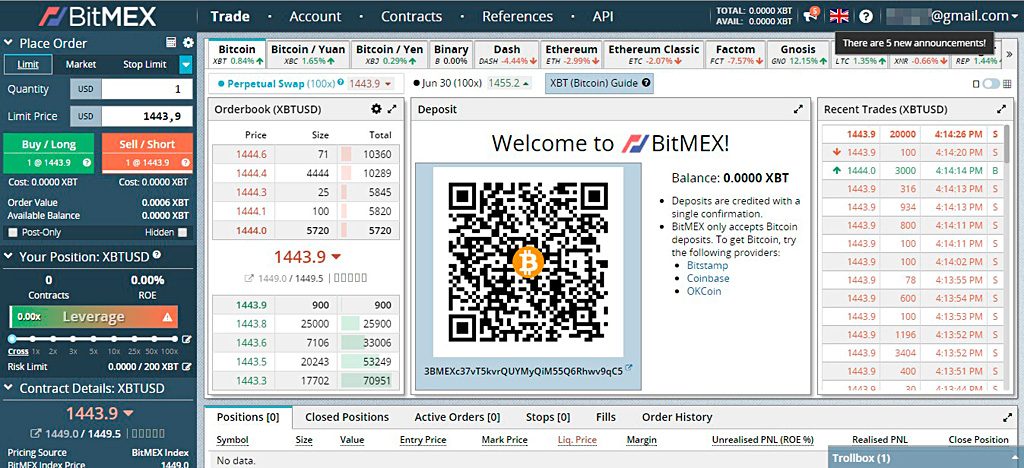Image resolution: width=1024 pixels, height=468 pixels.
Task: Set leverage slider to 10x
Action: click(114, 339)
